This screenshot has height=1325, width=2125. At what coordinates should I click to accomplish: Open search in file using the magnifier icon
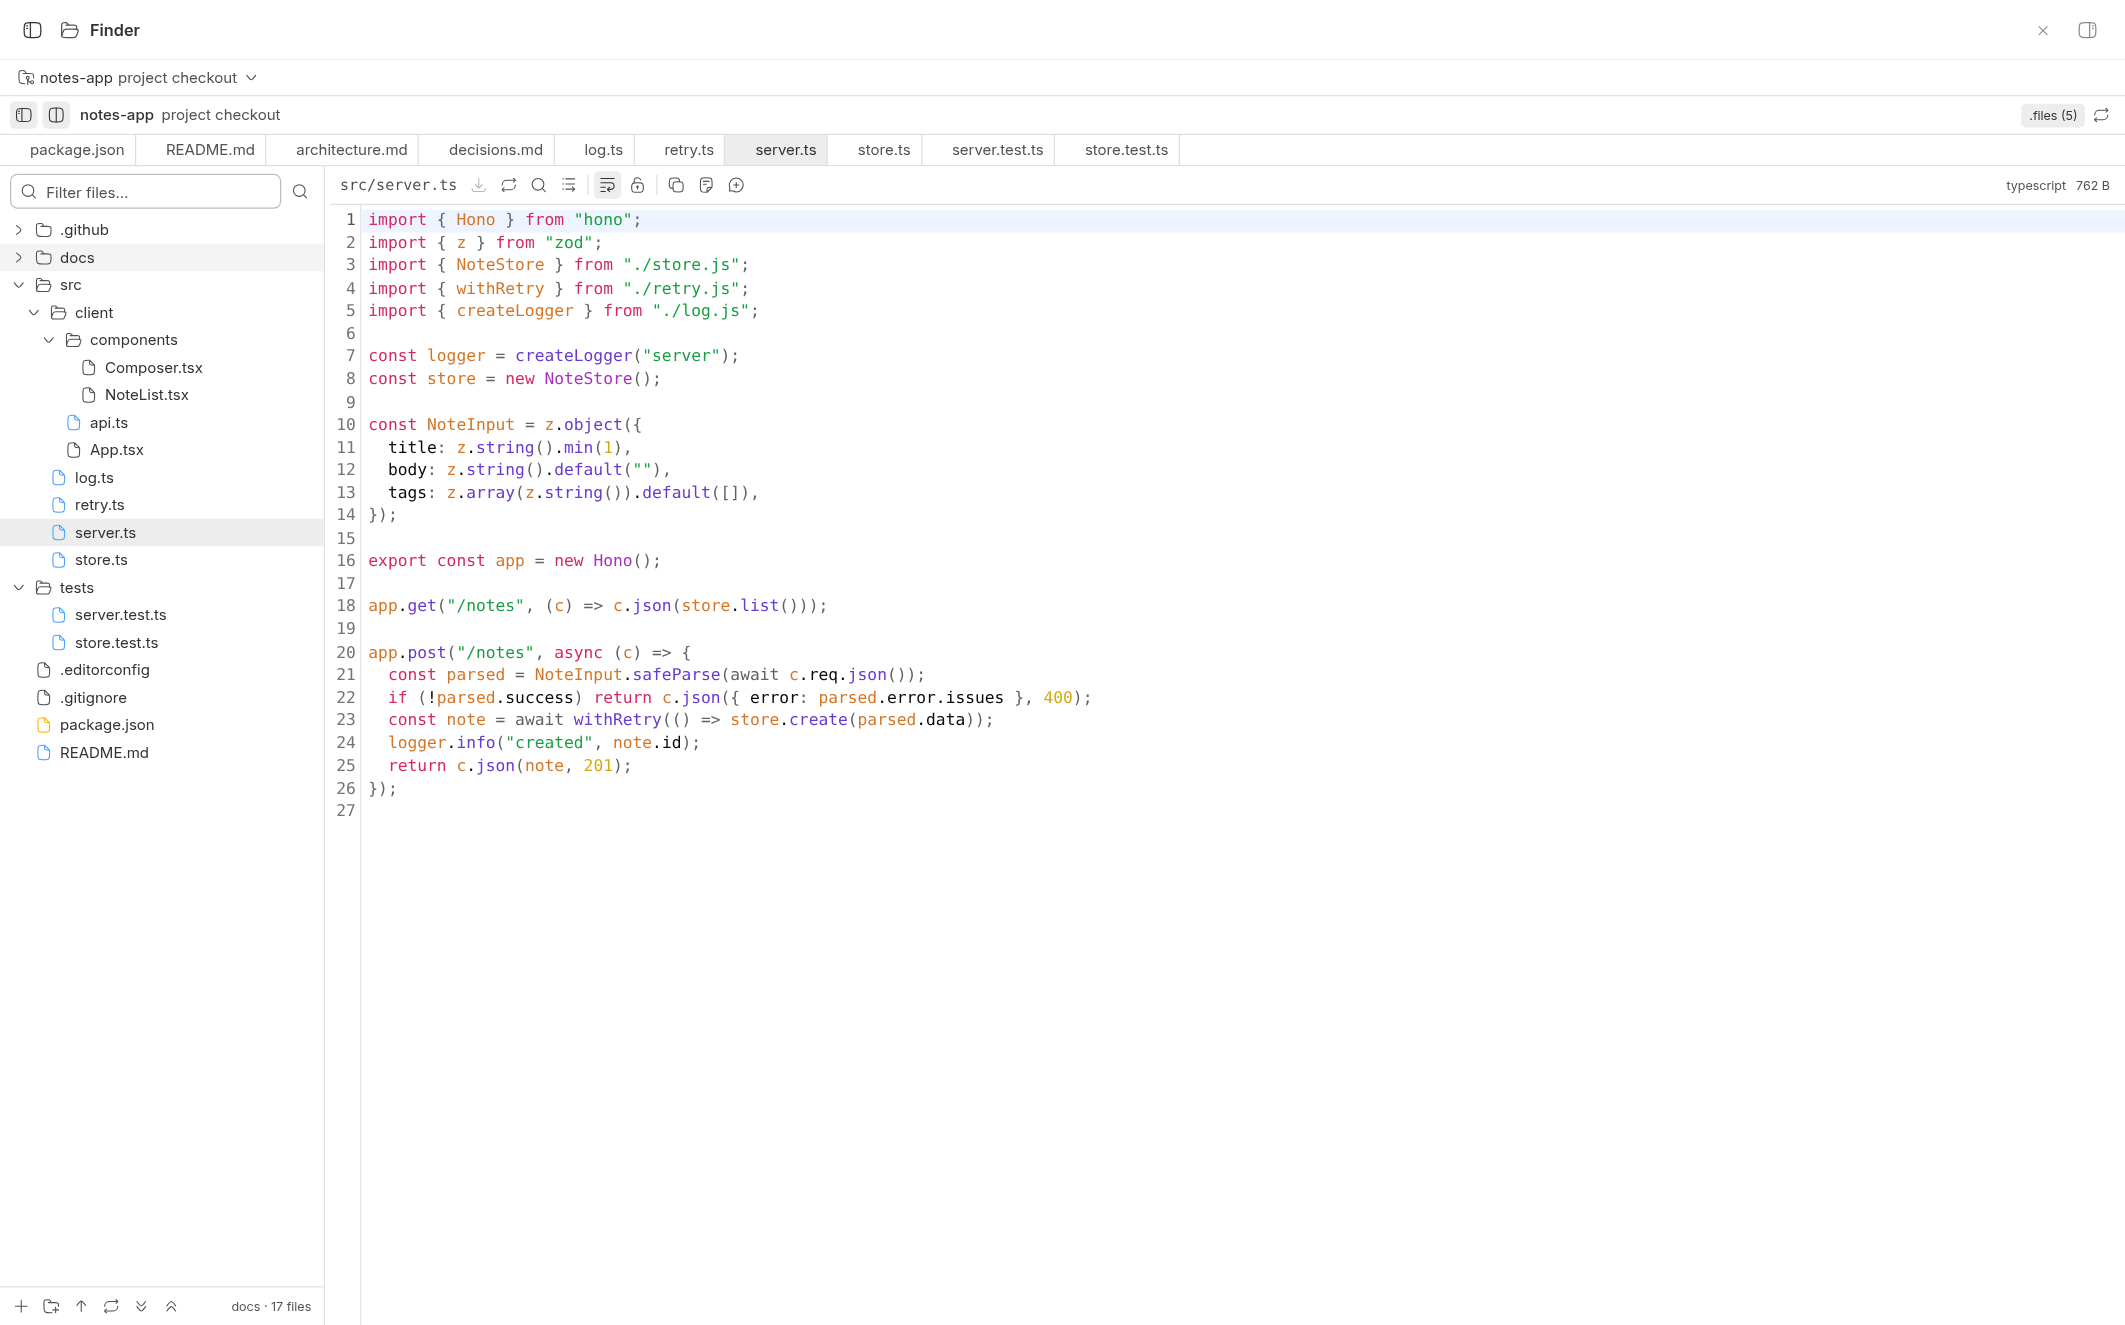(539, 185)
